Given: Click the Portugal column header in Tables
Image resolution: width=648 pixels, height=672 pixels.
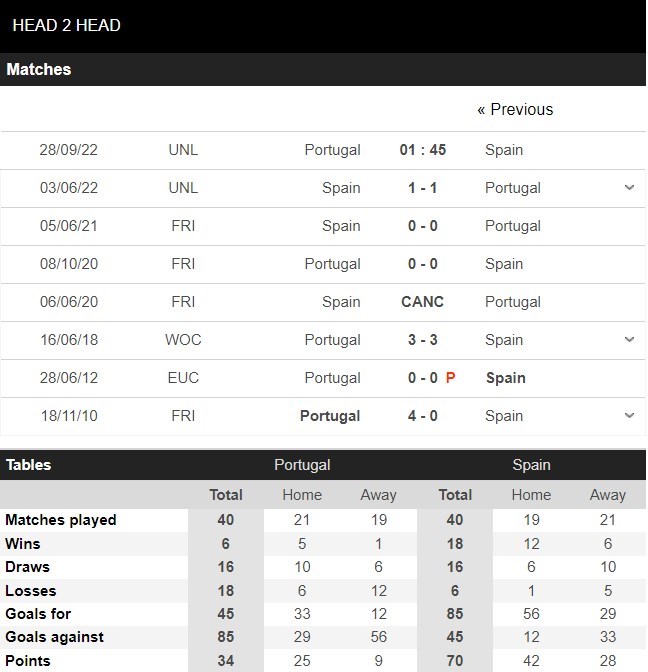Looking at the screenshot, I should (x=302, y=465).
